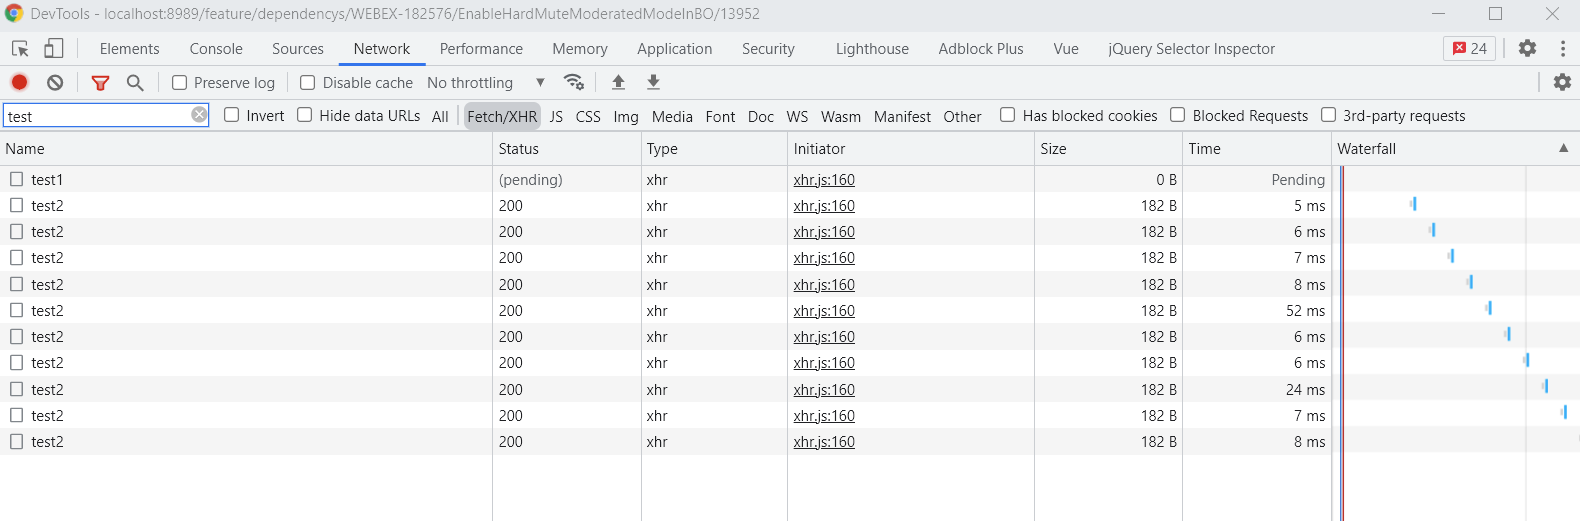This screenshot has width=1580, height=521.
Task: Click the export HAR download arrow
Action: click(x=653, y=82)
